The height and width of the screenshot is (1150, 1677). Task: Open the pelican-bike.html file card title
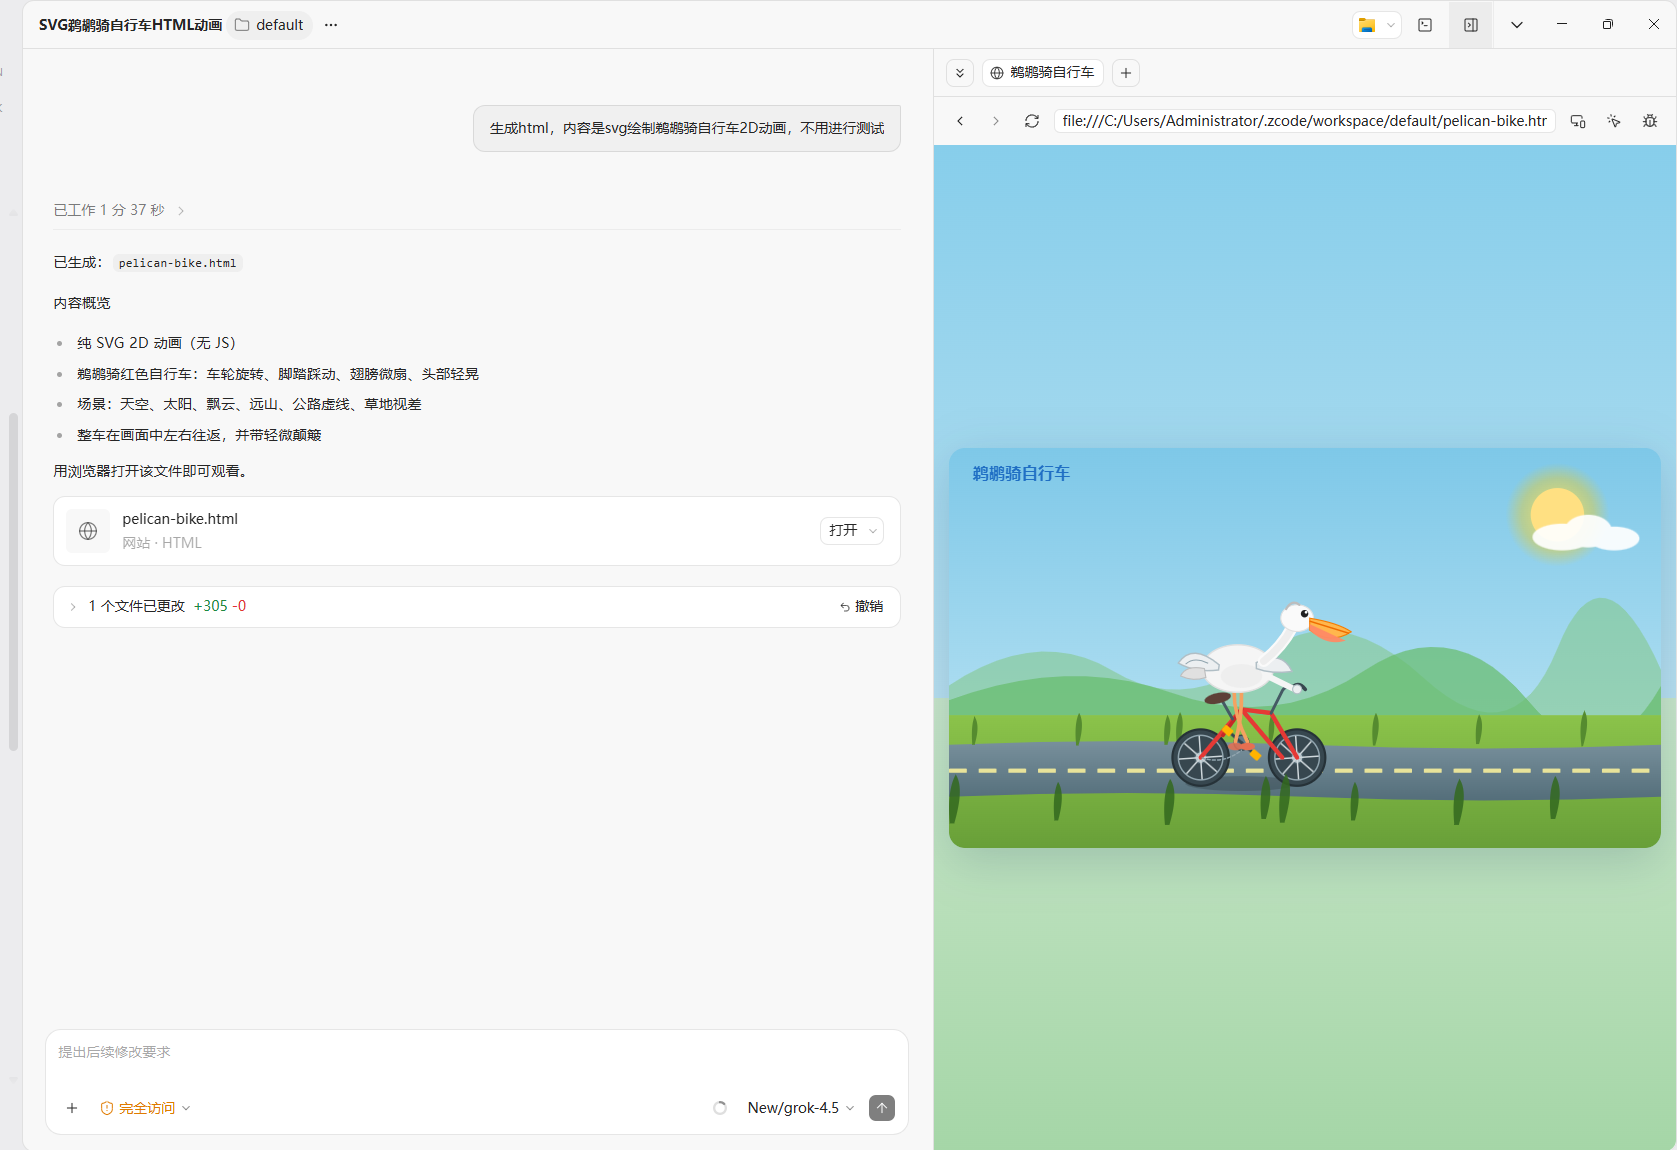click(180, 519)
